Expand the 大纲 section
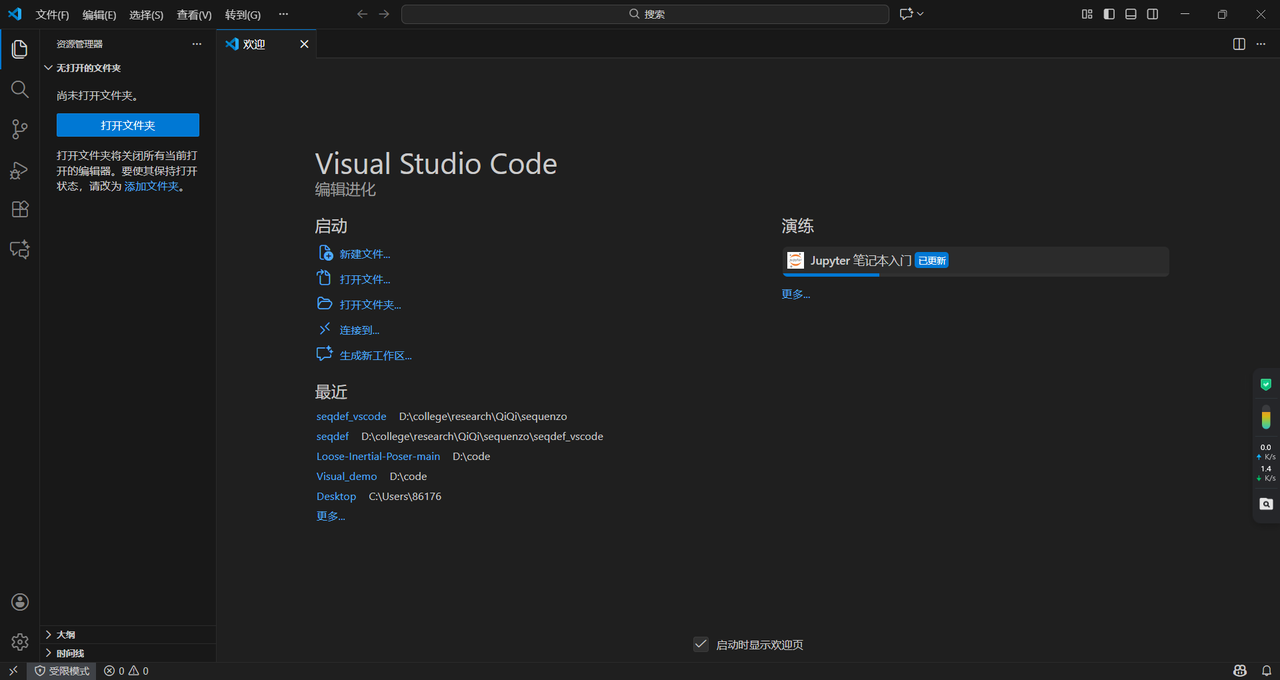The width and height of the screenshot is (1280, 680). tap(65, 635)
